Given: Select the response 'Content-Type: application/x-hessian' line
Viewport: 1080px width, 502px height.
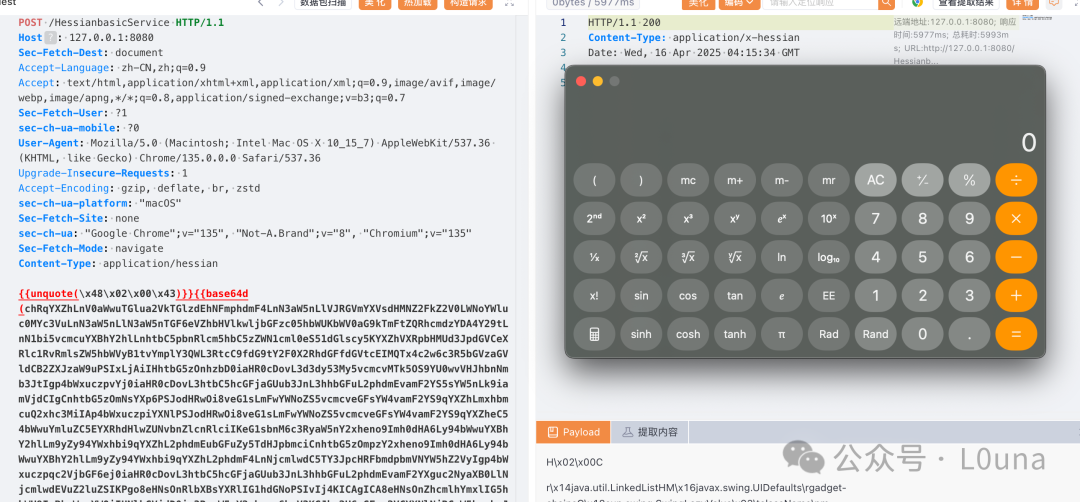Looking at the screenshot, I should tap(694, 37).
